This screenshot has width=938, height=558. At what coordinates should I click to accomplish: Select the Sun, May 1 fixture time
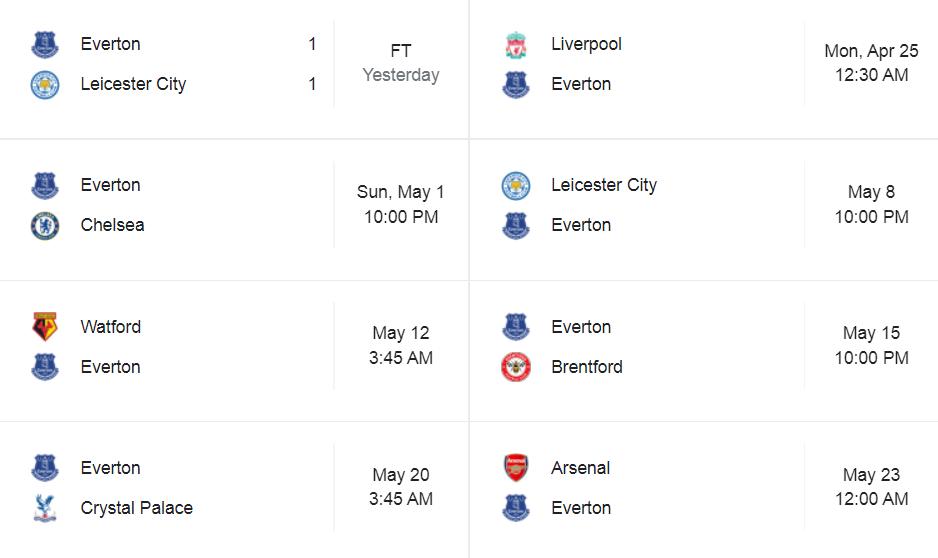tap(401, 204)
